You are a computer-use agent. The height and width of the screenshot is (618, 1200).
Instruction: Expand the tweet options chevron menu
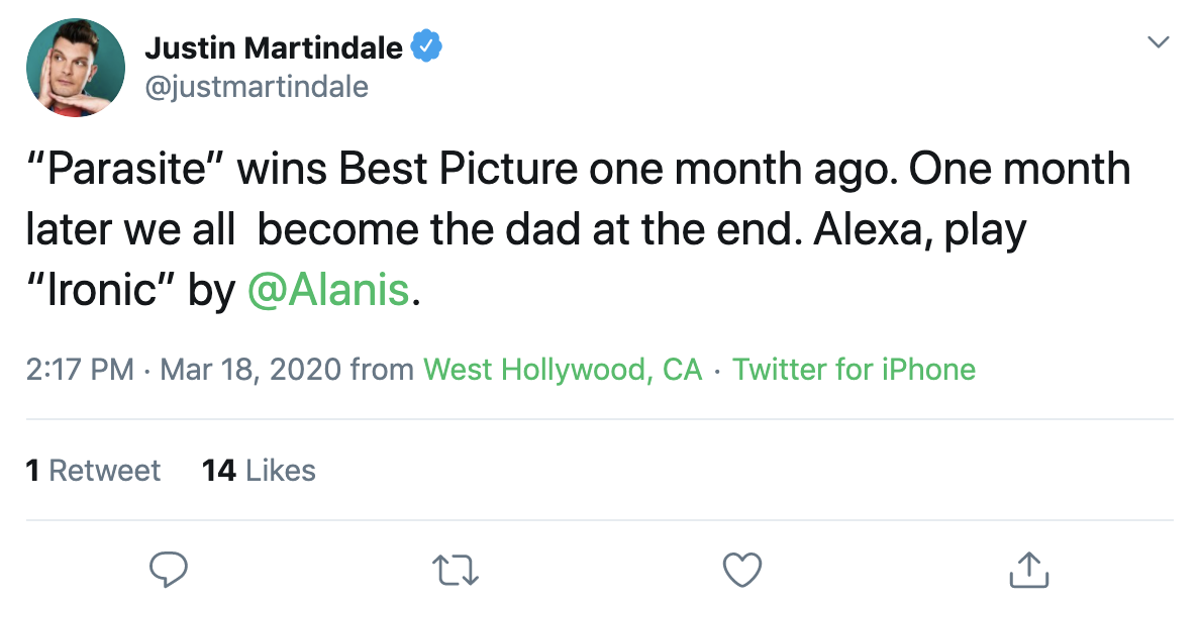[x=1158, y=42]
